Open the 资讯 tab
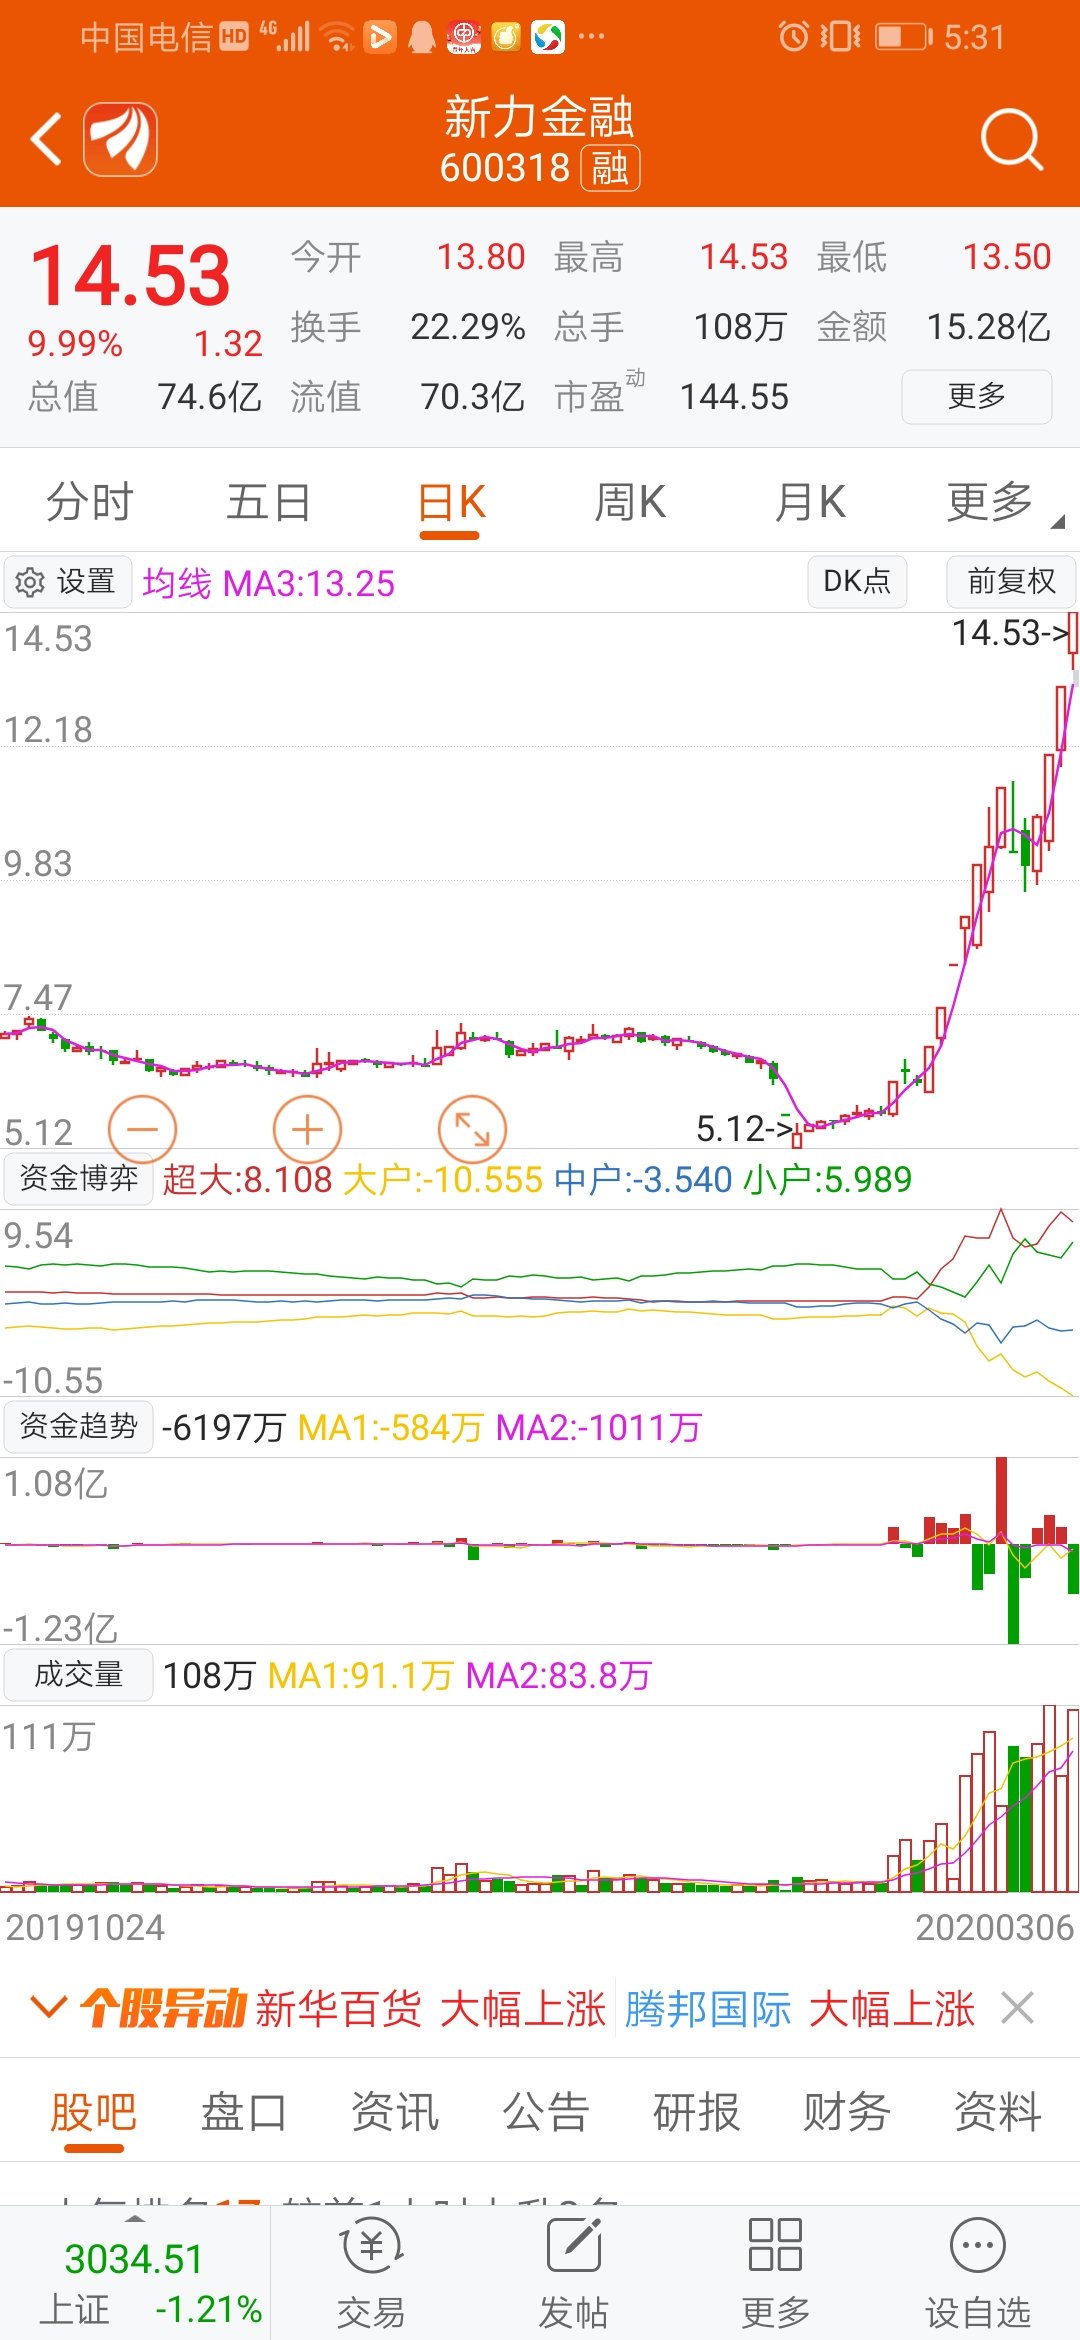This screenshot has width=1080, height=2340. [x=395, y=2112]
